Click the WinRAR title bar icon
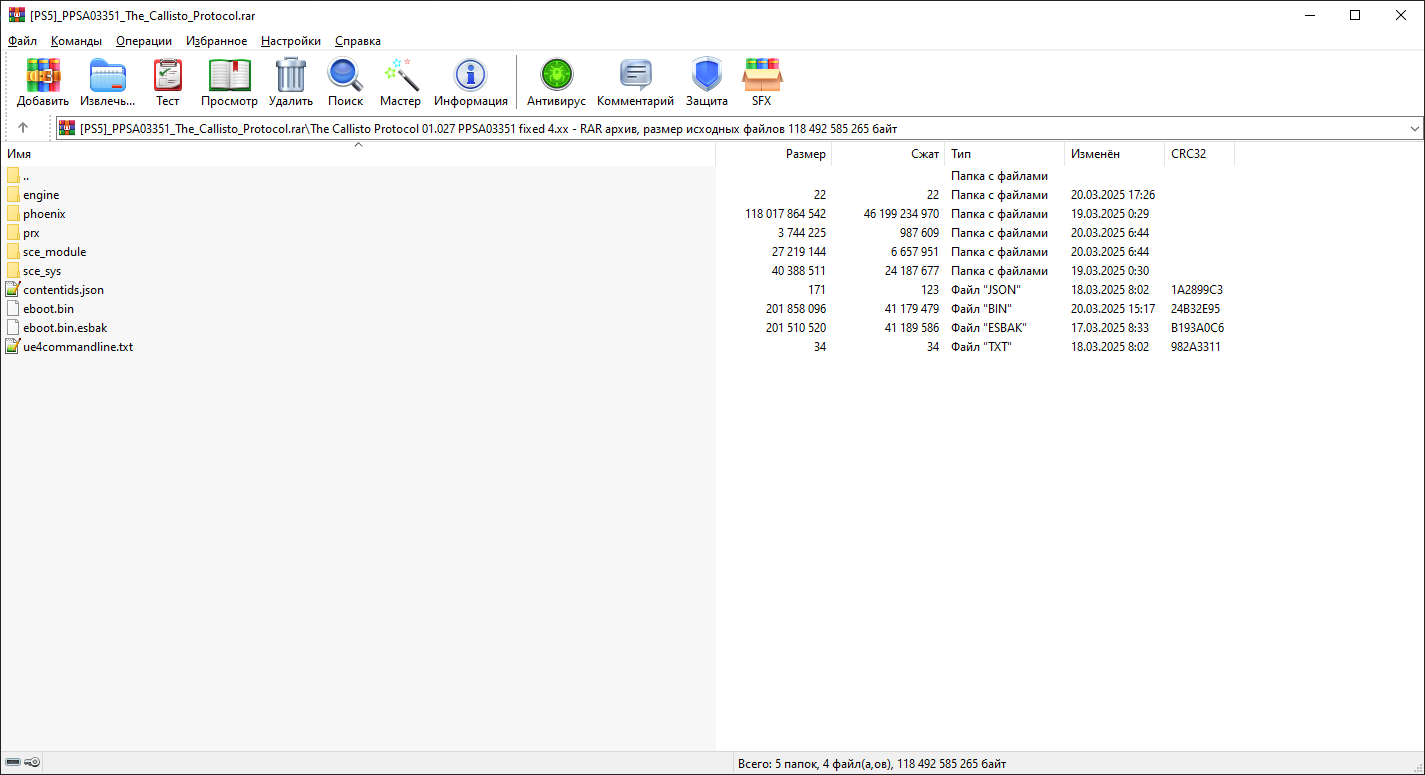1425x775 pixels. [x=16, y=15]
